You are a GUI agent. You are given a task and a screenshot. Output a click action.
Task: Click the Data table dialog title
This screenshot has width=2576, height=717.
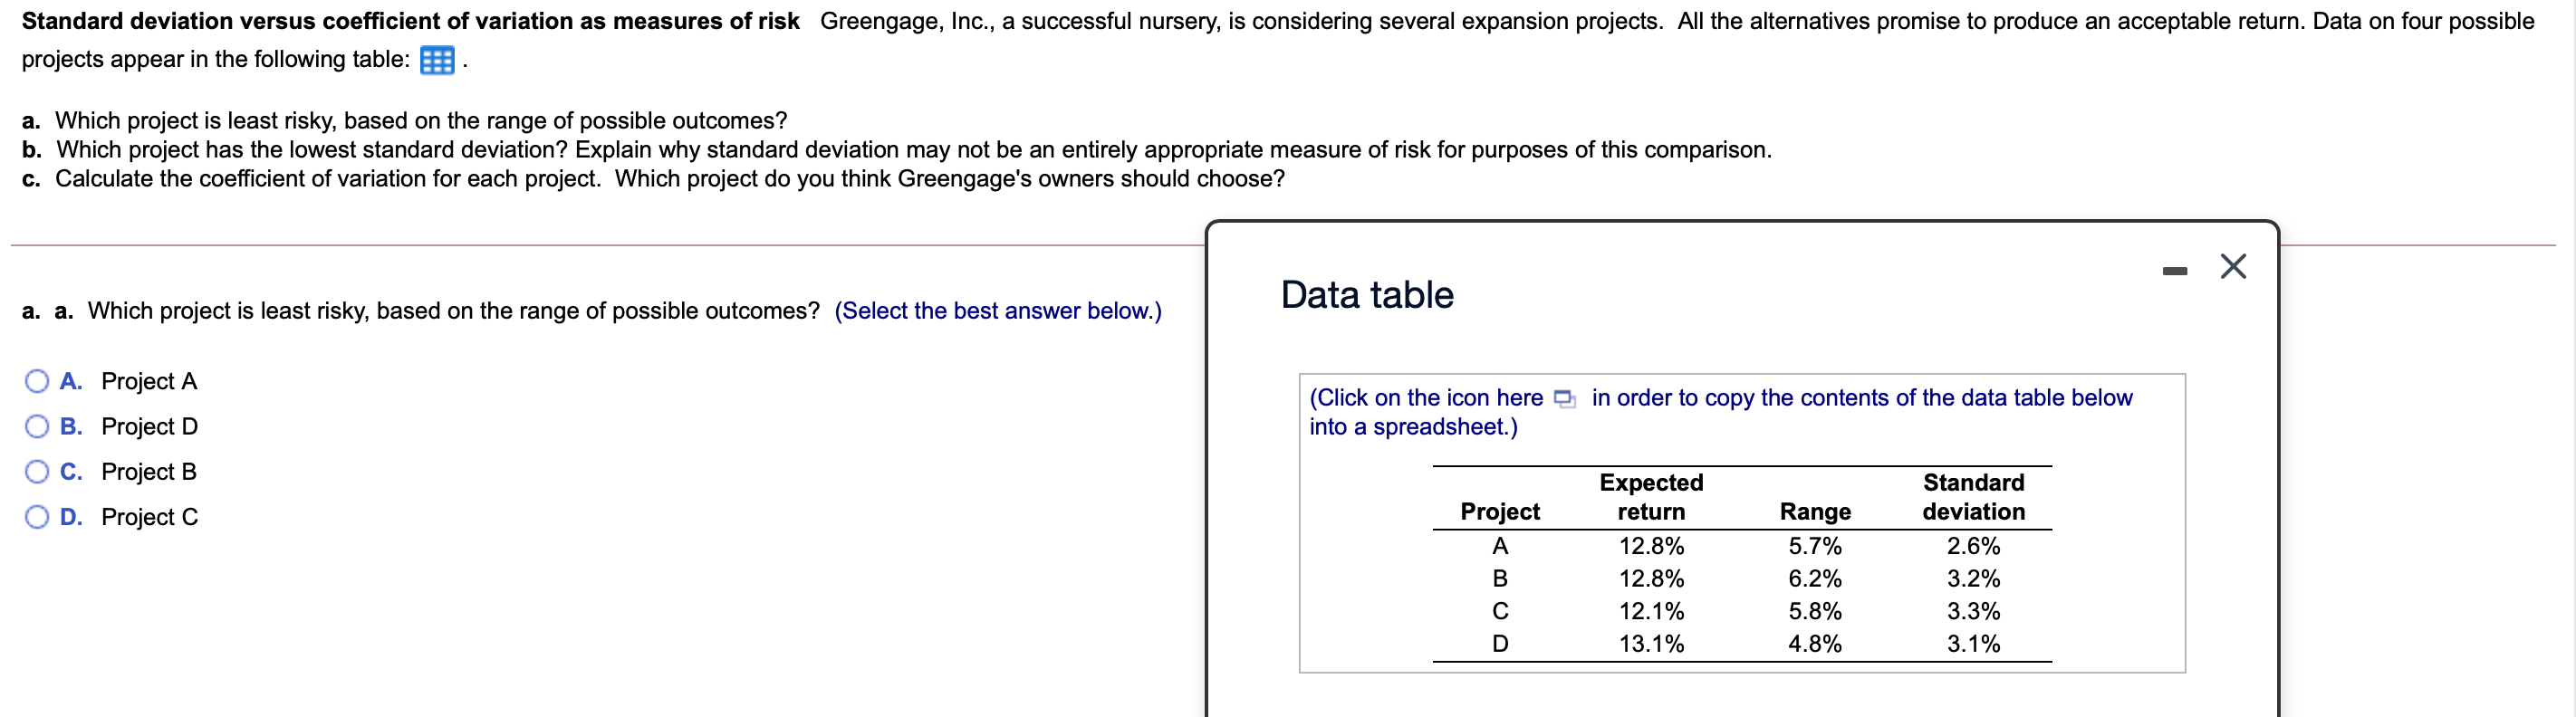coord(1366,295)
